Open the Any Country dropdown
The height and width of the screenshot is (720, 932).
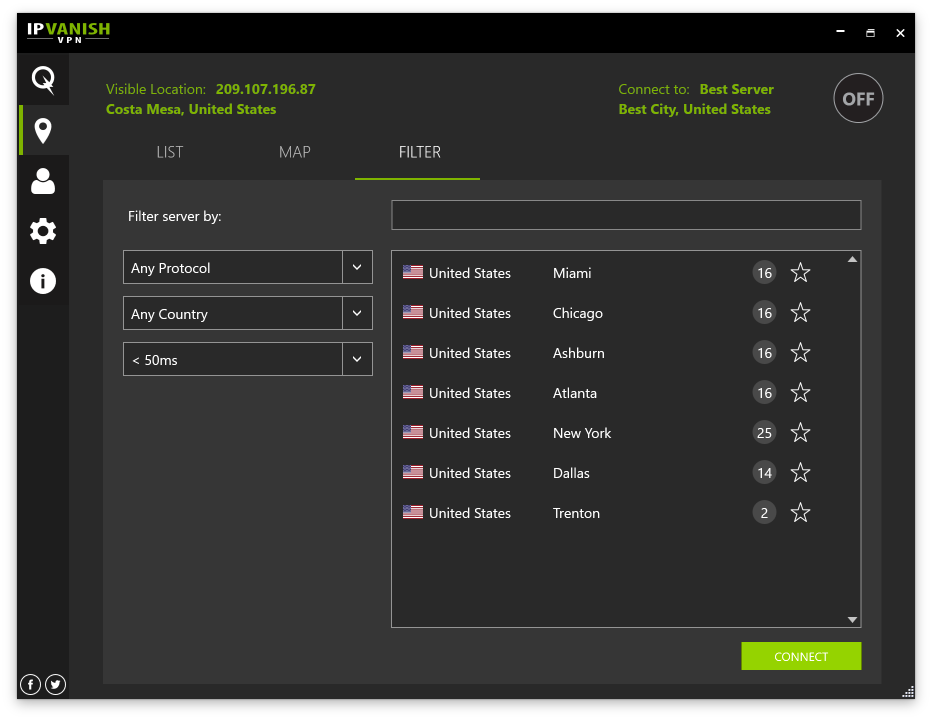click(248, 313)
